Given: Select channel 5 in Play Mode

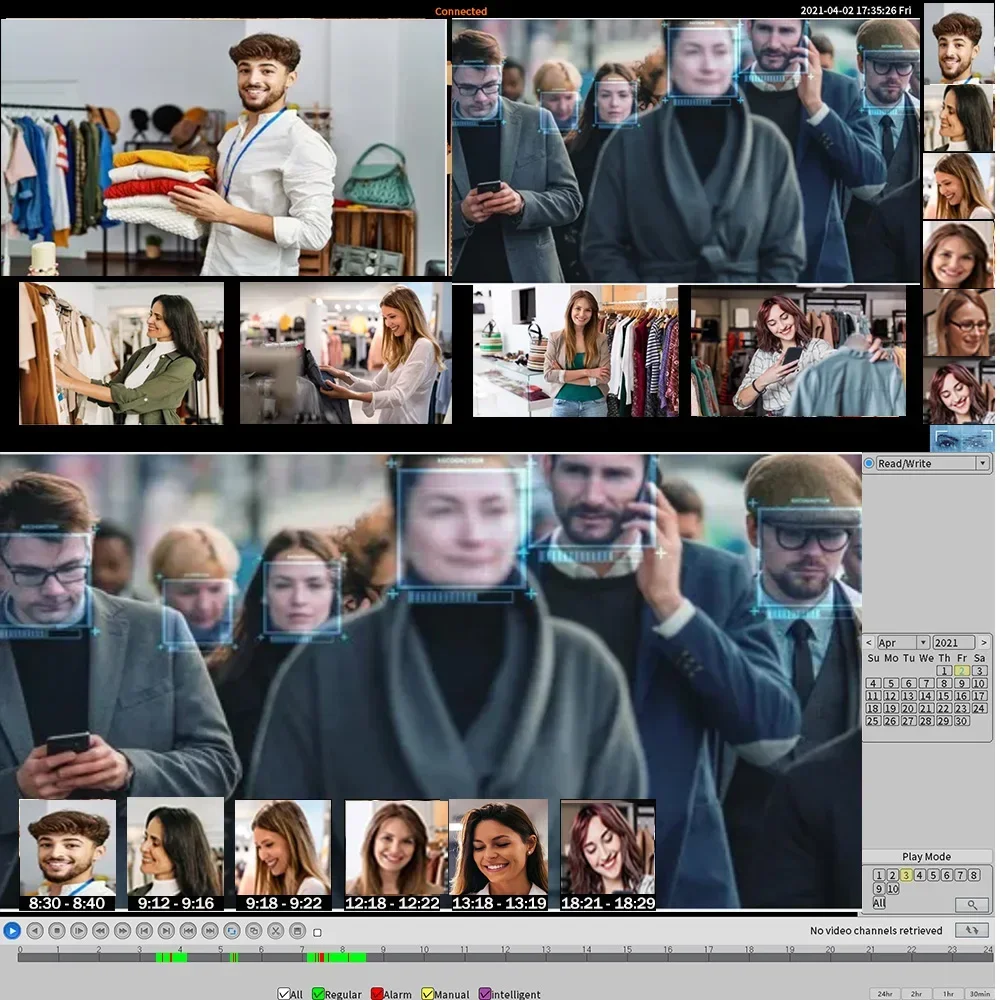Looking at the screenshot, I should pyautogui.click(x=933, y=876).
